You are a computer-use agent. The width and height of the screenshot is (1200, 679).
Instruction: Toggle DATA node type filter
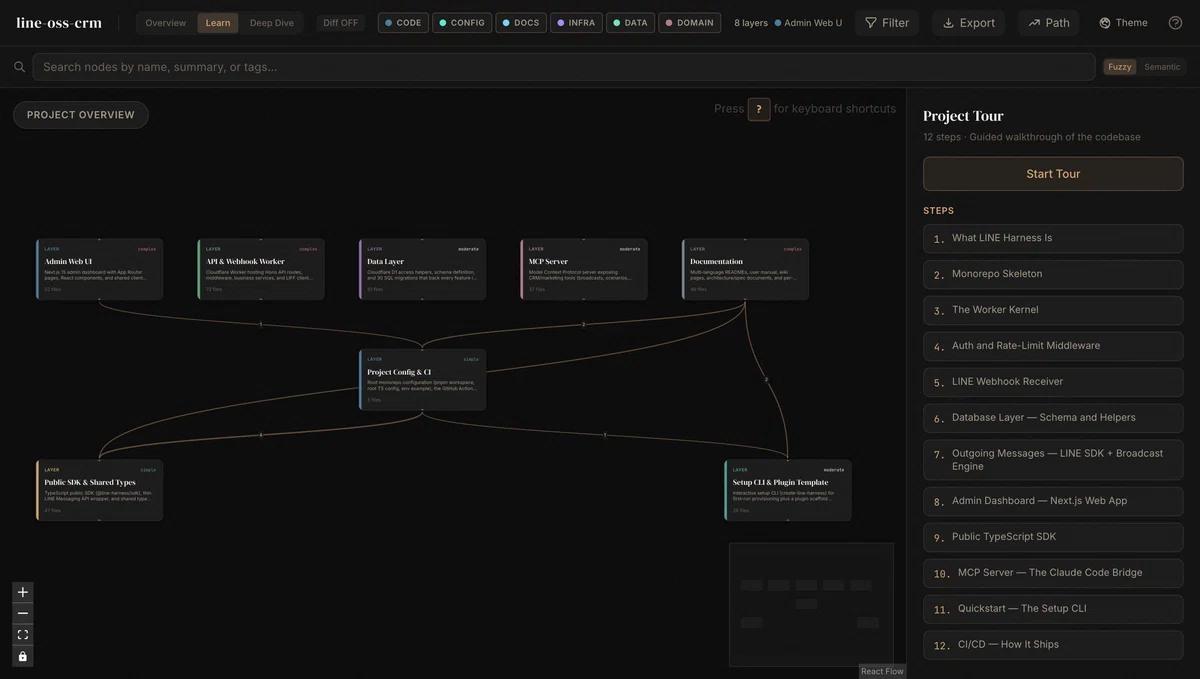(630, 23)
